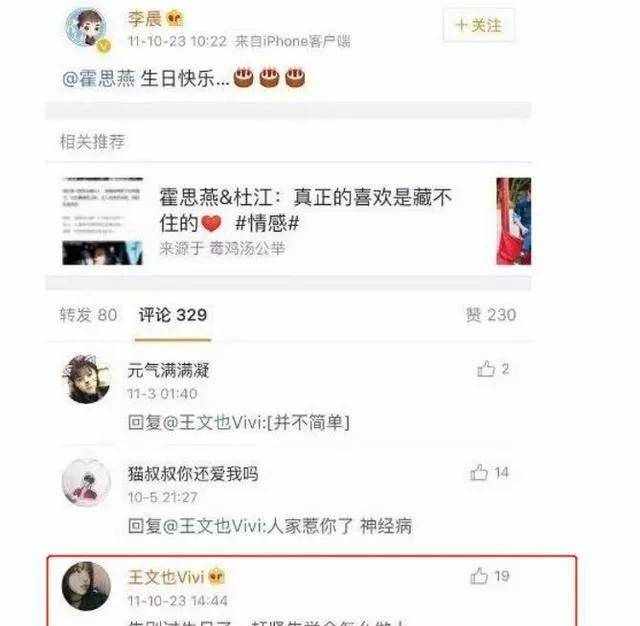Open 李晨's profile avatar
Image resolution: width=640 pixels, height=626 pixels.
pos(87,29)
